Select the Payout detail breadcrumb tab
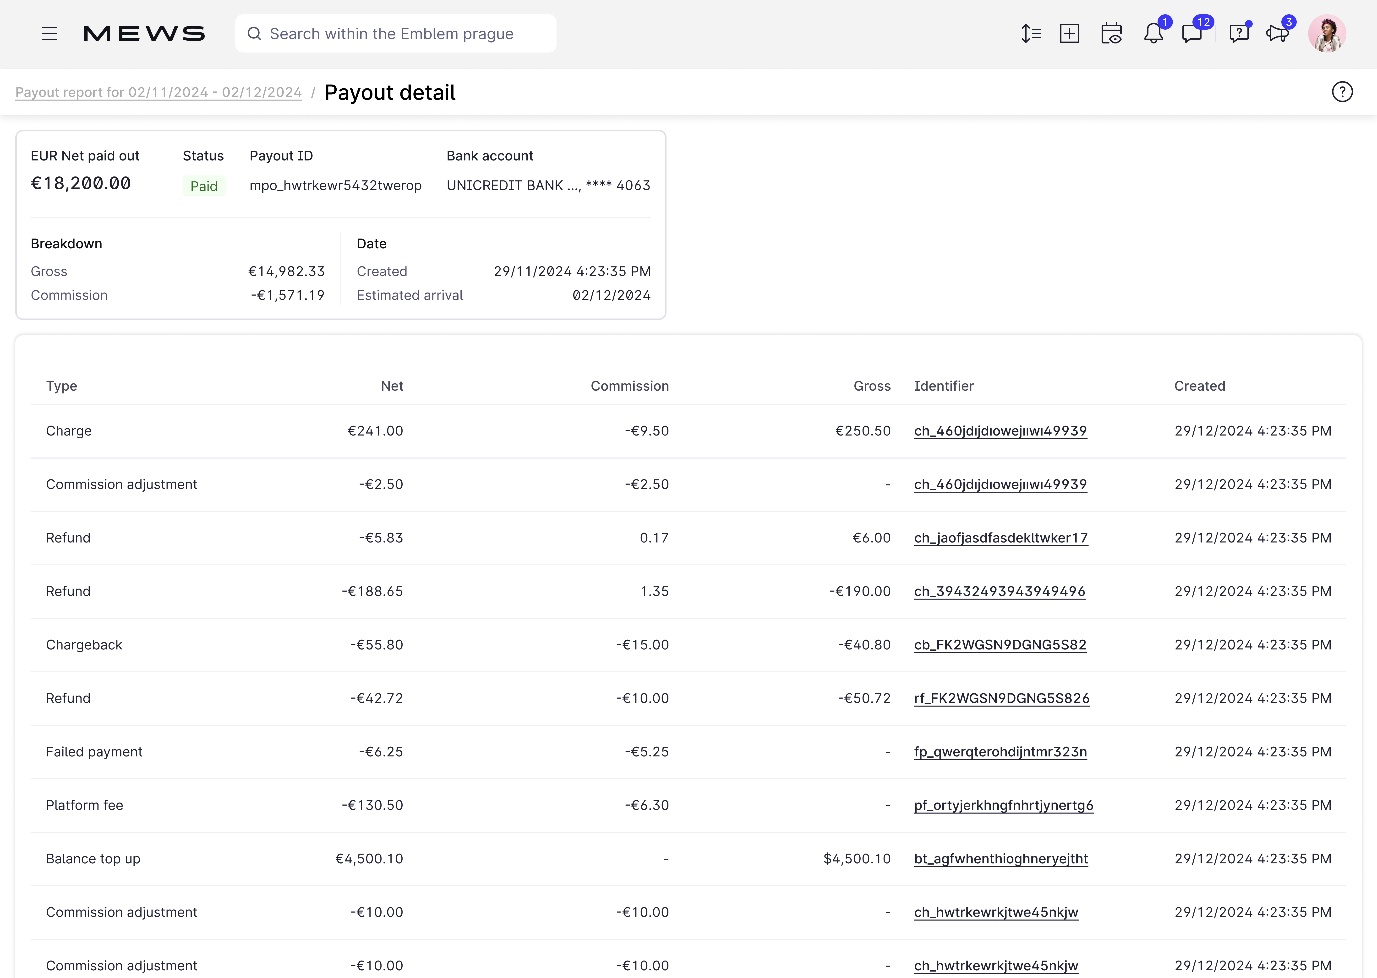Image resolution: width=1377 pixels, height=978 pixels. [x=389, y=92]
